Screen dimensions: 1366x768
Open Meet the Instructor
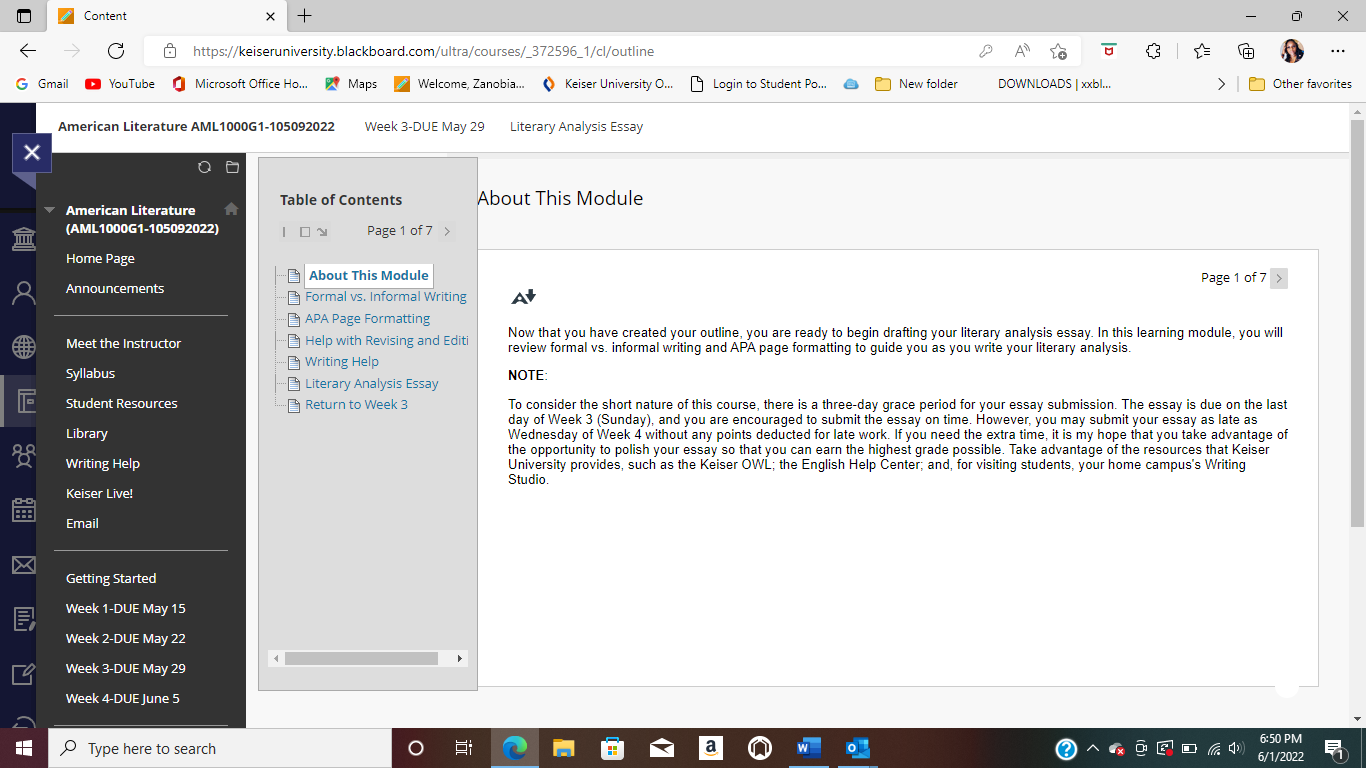tap(123, 343)
